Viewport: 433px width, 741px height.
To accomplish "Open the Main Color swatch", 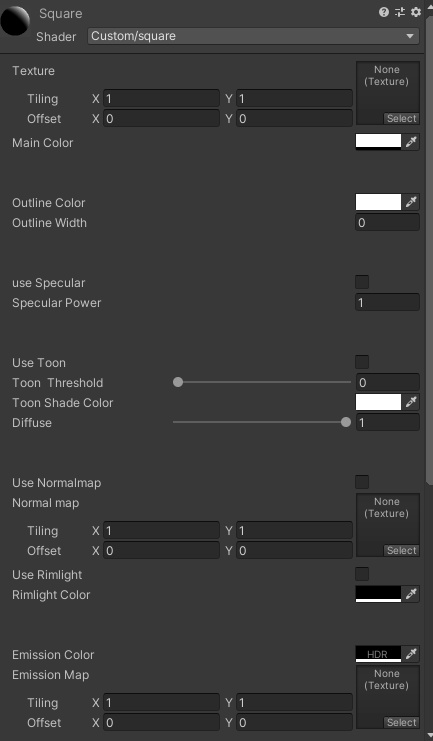I will tap(378, 141).
